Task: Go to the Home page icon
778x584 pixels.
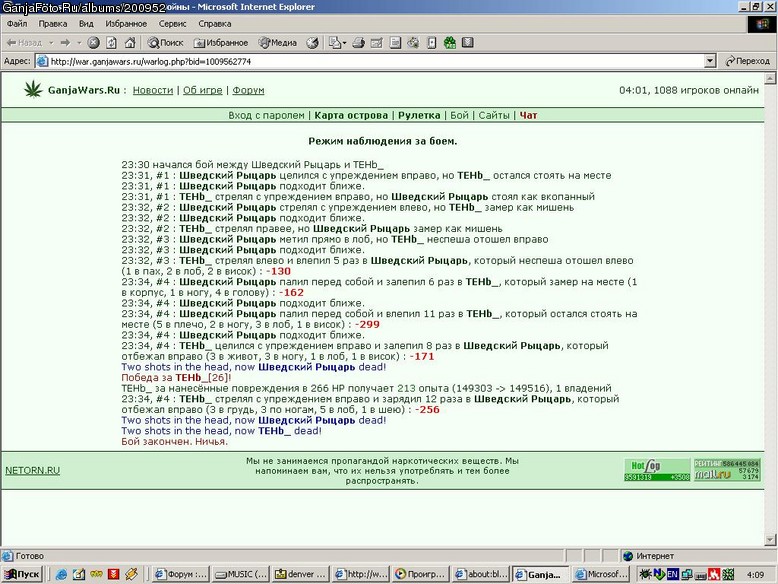Action: [x=130, y=43]
